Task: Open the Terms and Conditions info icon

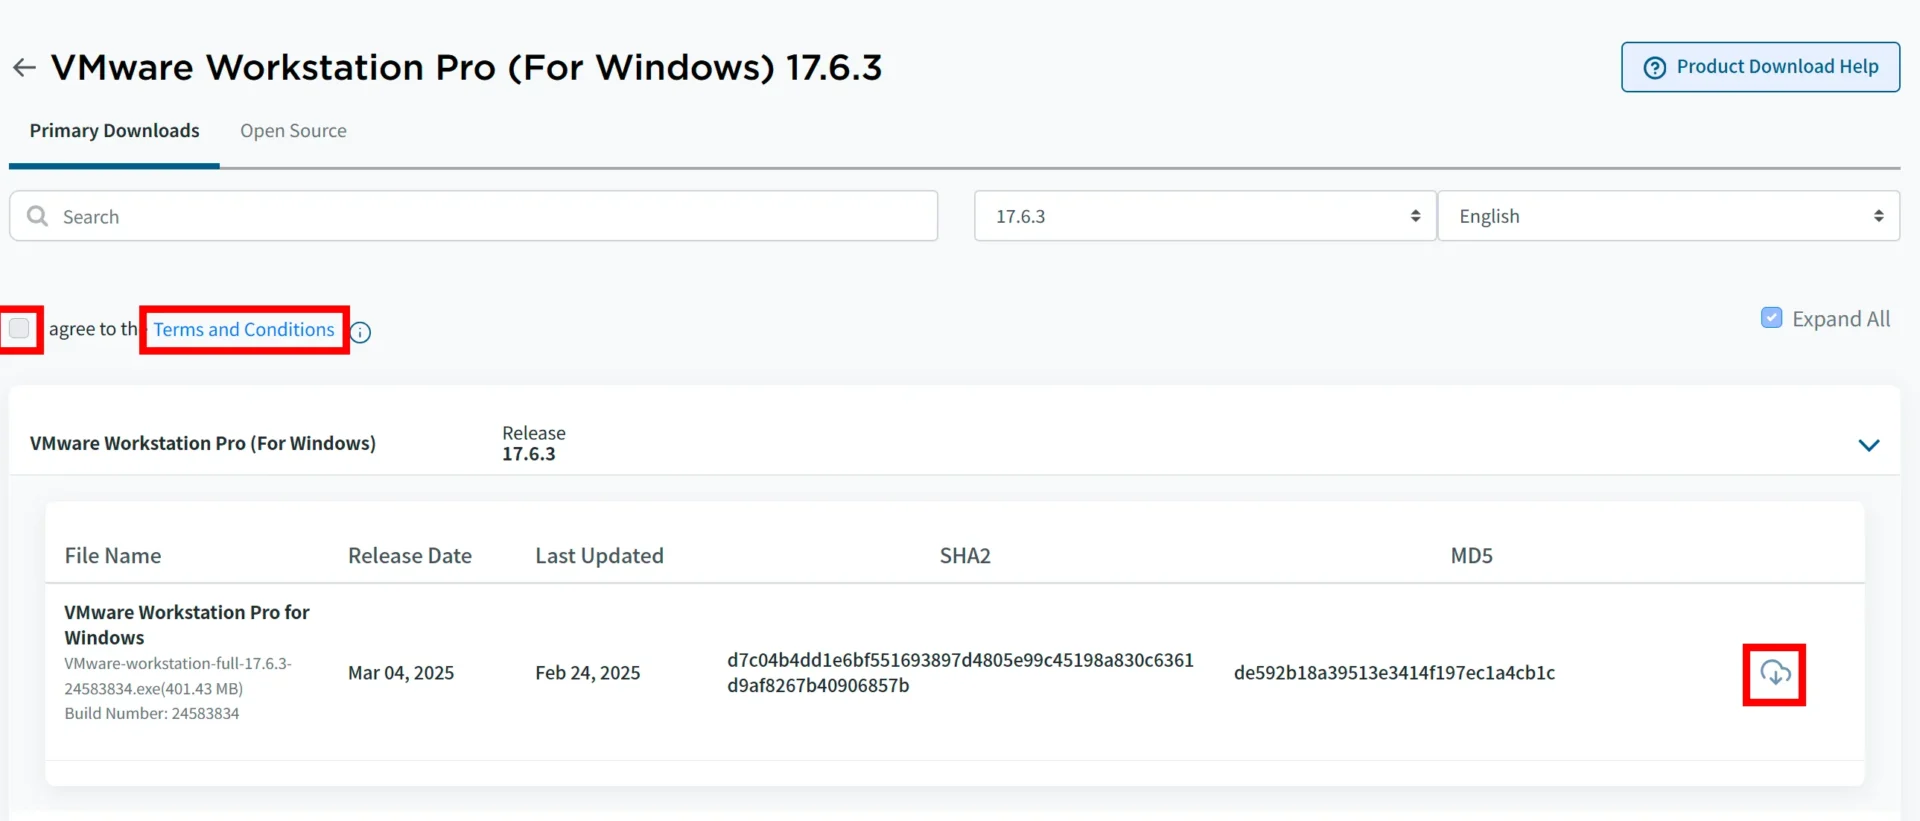Action: (361, 332)
